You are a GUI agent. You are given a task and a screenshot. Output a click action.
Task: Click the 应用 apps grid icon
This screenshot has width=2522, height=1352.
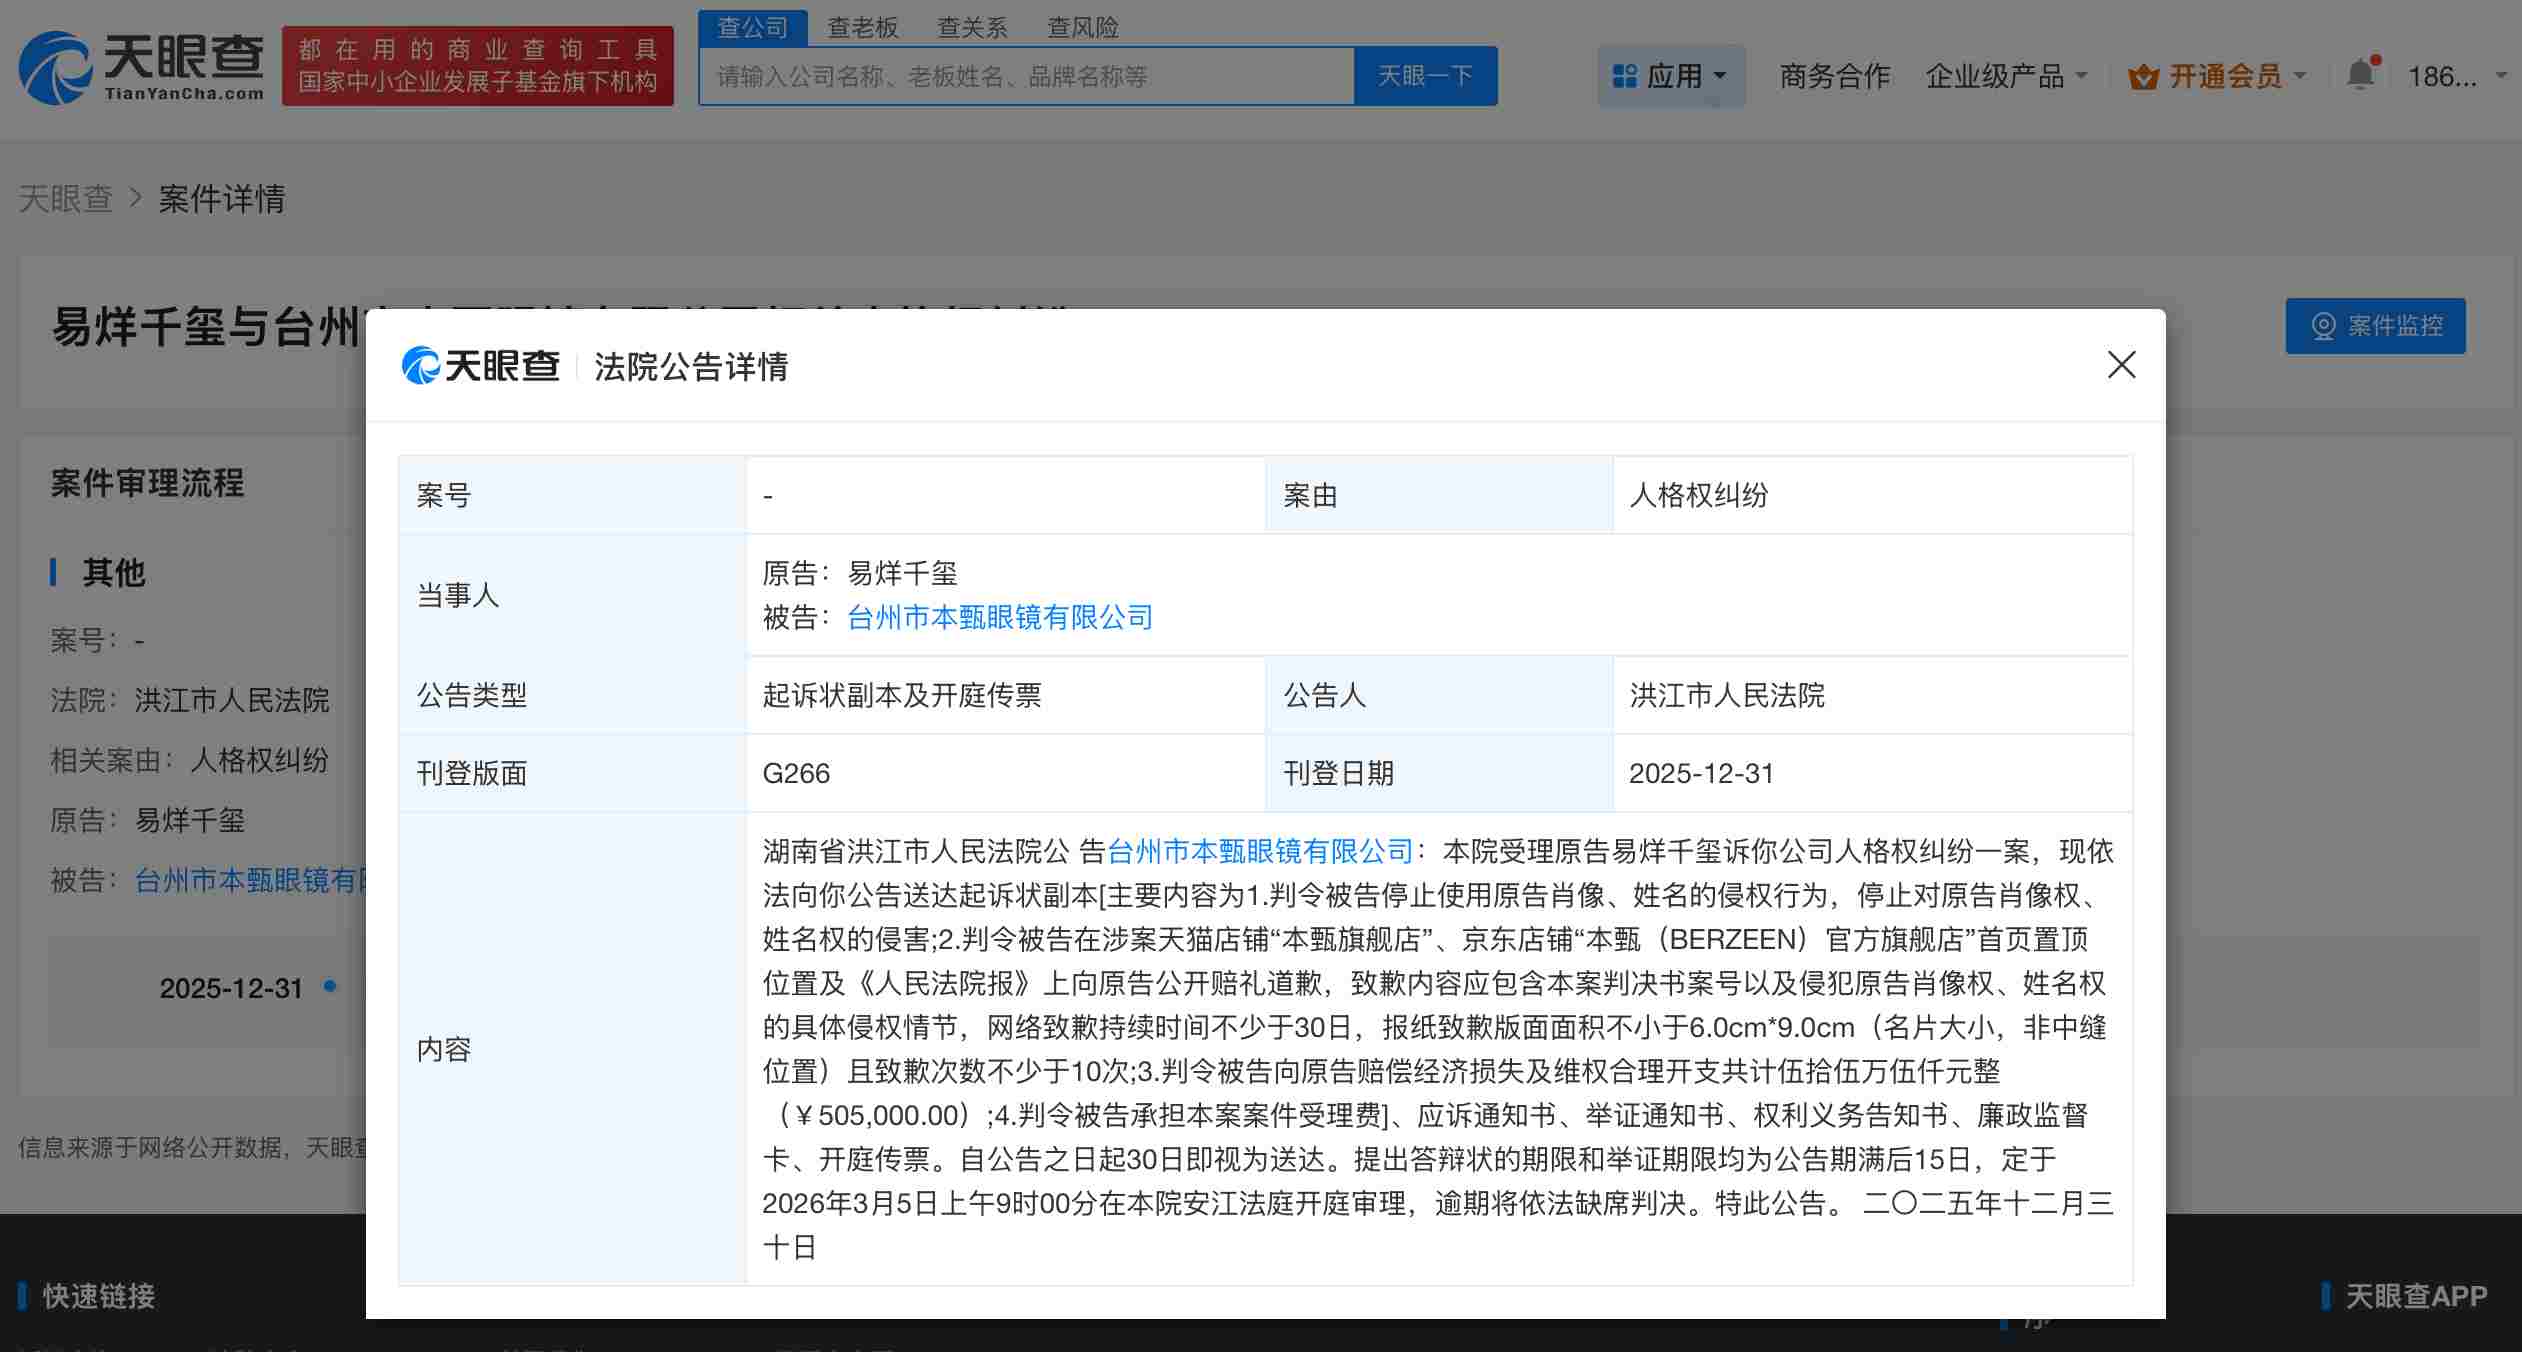pos(1622,74)
